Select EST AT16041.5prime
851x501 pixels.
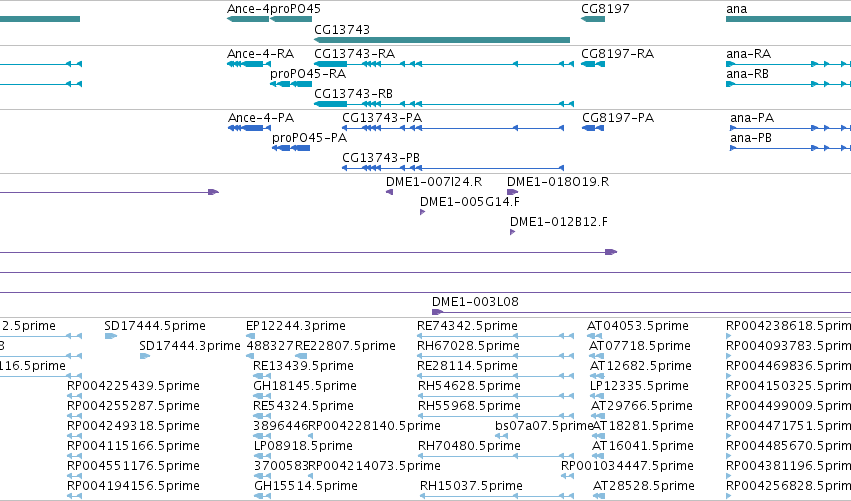click(x=596, y=457)
